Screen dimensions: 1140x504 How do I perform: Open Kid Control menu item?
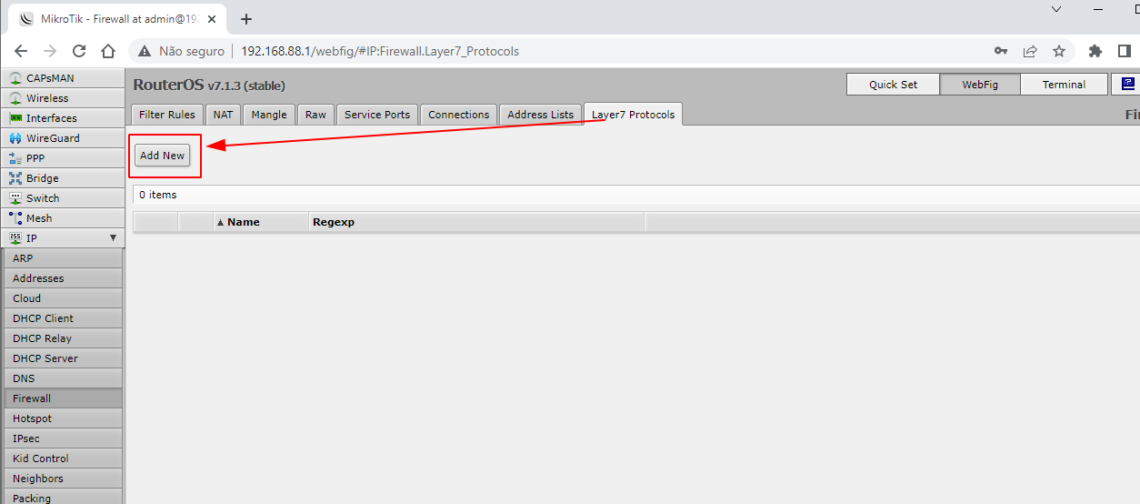tap(63, 458)
